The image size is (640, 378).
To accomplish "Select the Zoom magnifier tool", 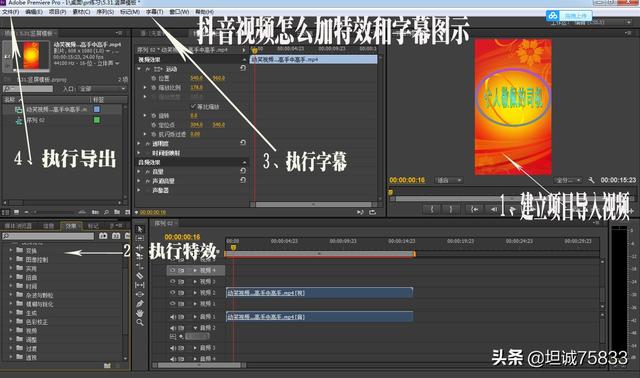I will coord(140,322).
